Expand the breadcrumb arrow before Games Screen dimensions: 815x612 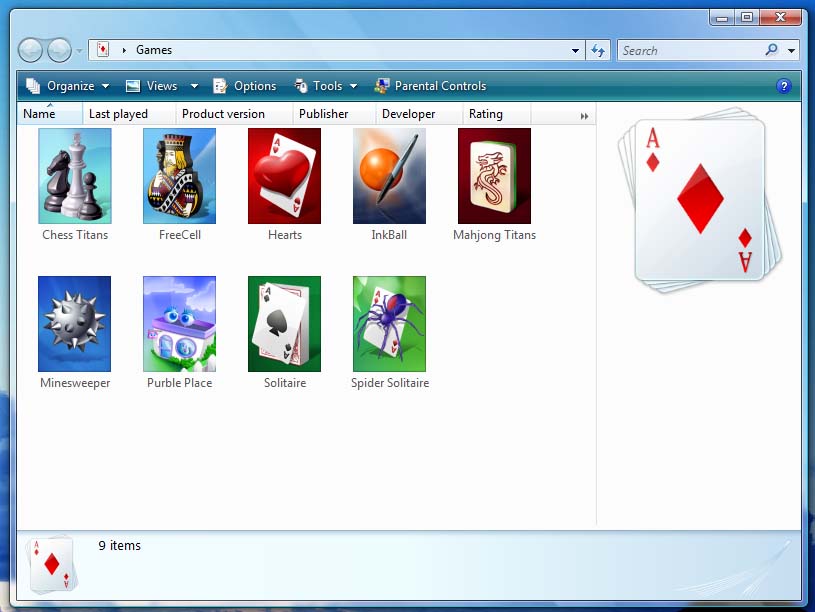click(124, 50)
